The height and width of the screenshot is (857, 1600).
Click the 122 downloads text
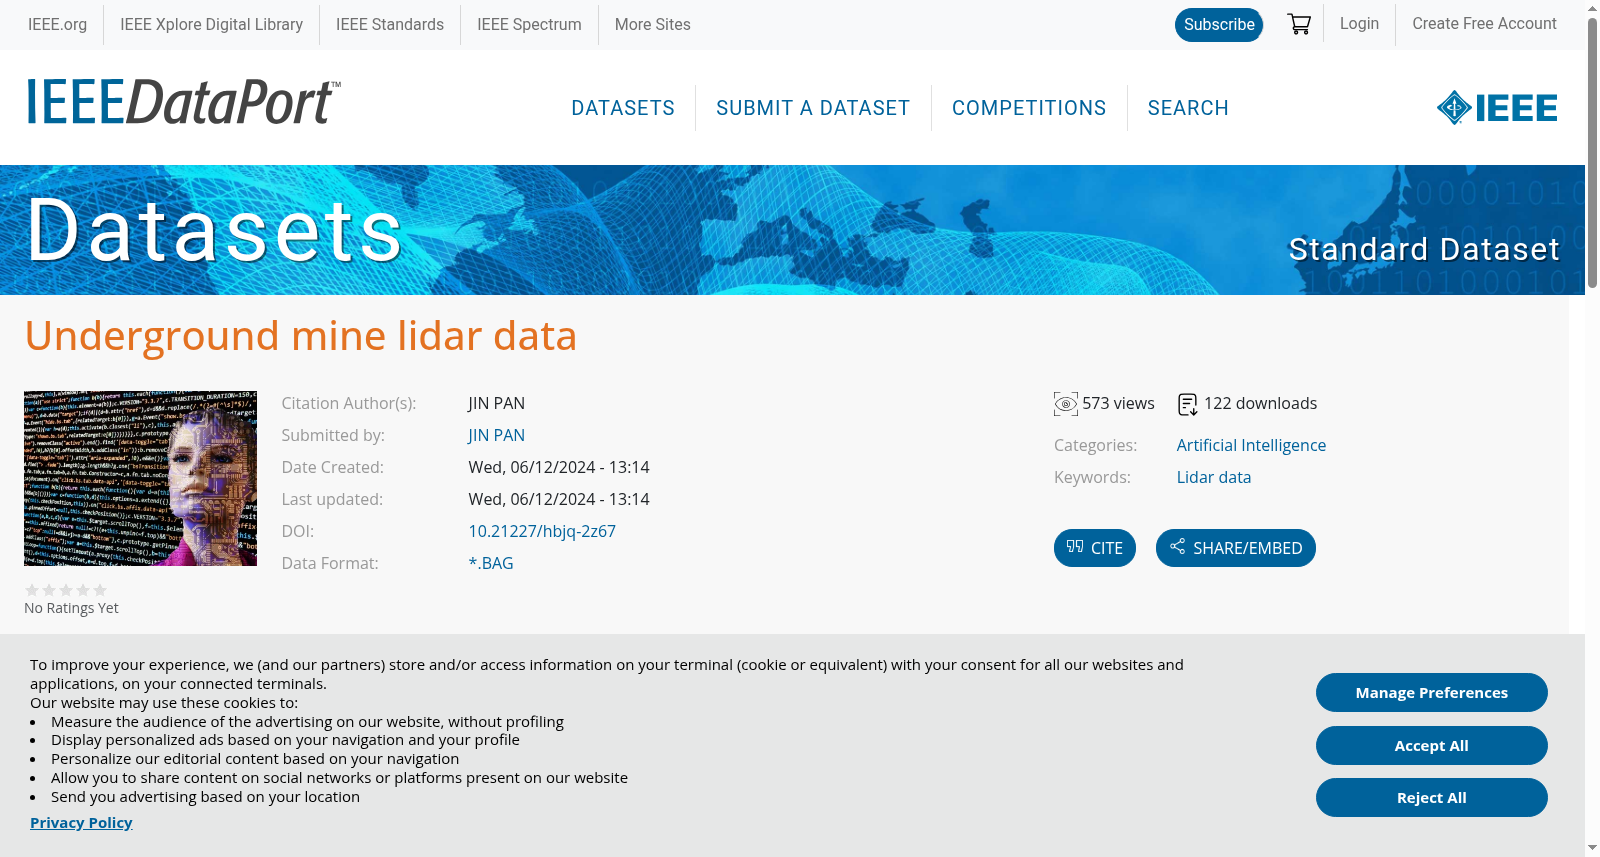pos(1260,404)
